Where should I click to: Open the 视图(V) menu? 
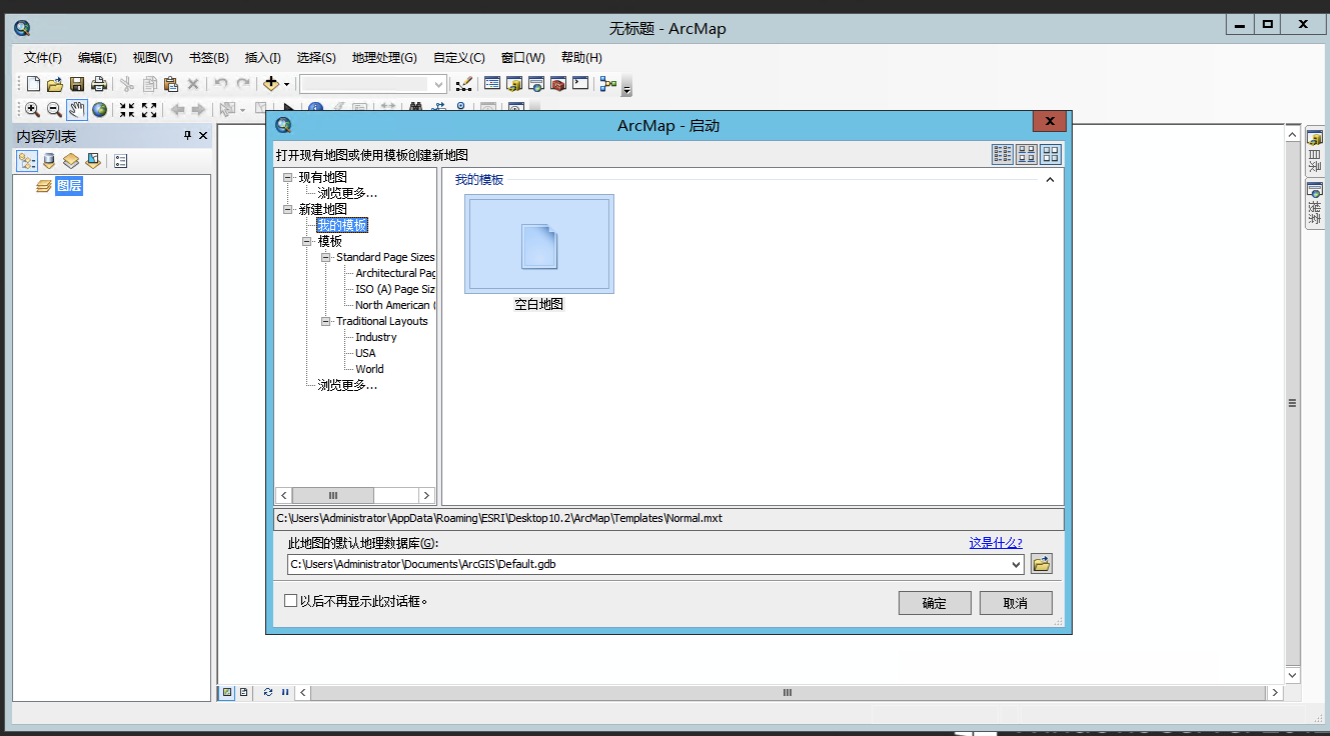point(152,58)
